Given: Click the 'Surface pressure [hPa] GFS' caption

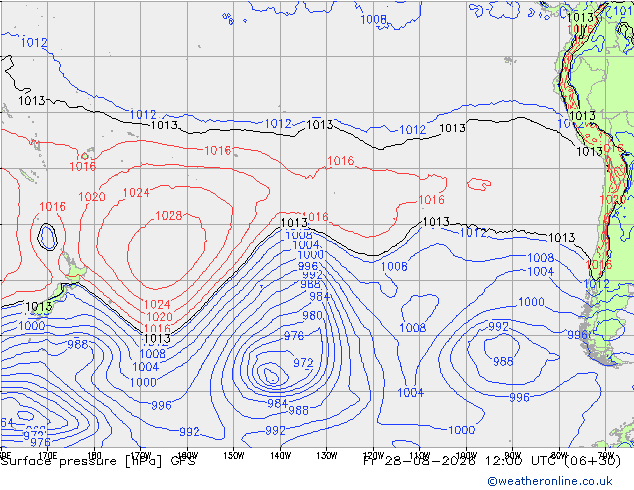Looking at the screenshot, I should [x=98, y=462].
